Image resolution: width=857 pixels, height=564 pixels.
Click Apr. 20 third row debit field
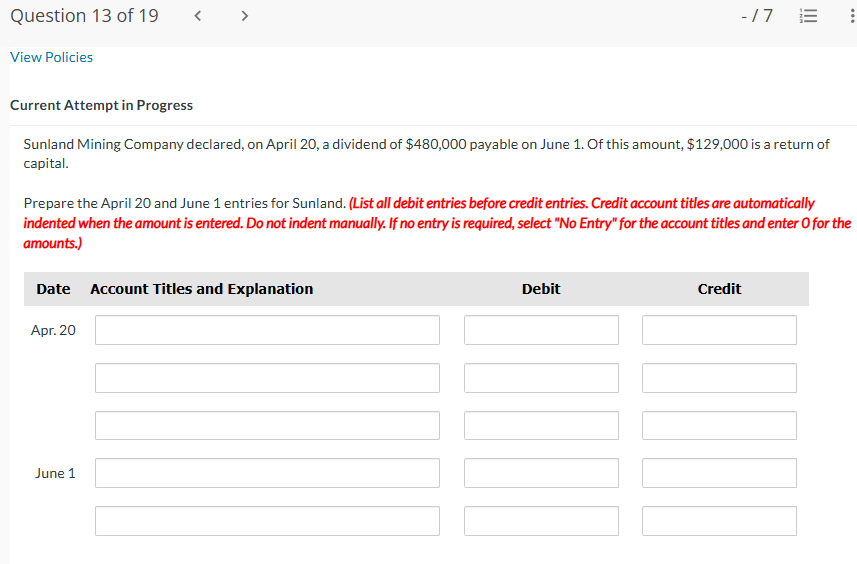tap(541, 426)
